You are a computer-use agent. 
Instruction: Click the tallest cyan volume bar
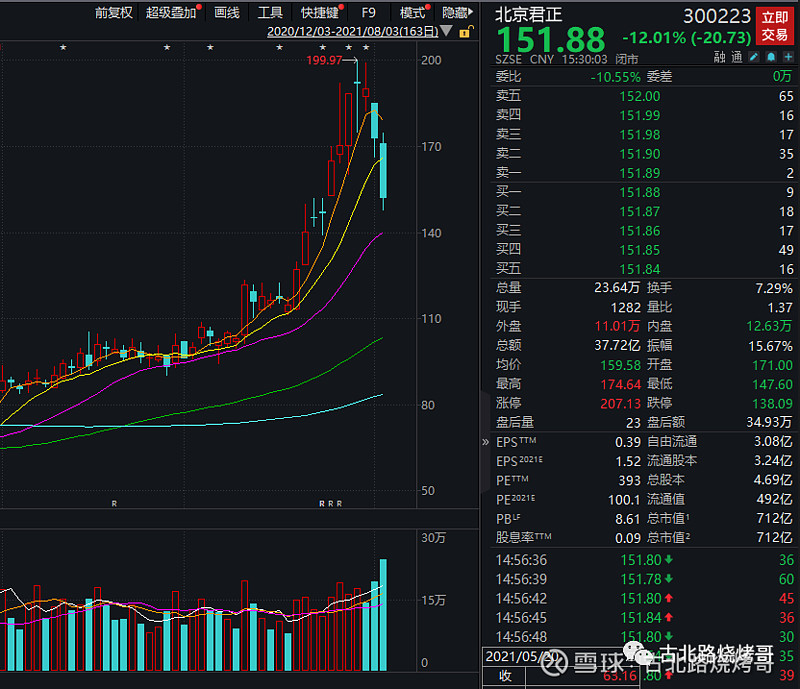pos(383,614)
